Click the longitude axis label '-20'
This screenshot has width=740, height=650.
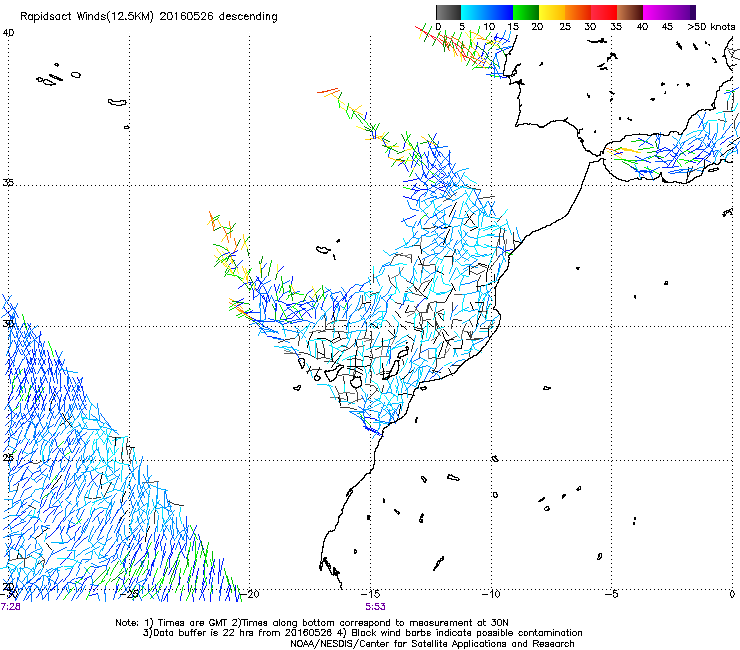(x=250, y=594)
